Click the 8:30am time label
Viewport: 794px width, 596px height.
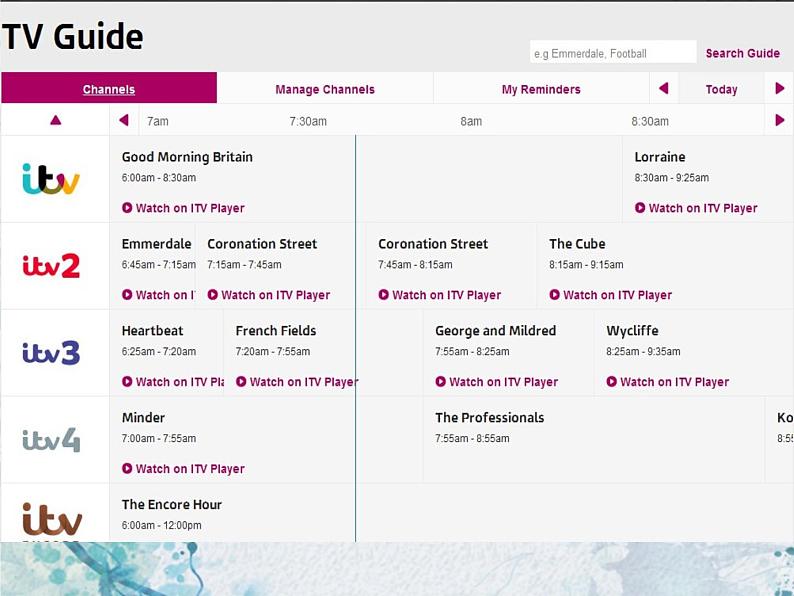650,122
